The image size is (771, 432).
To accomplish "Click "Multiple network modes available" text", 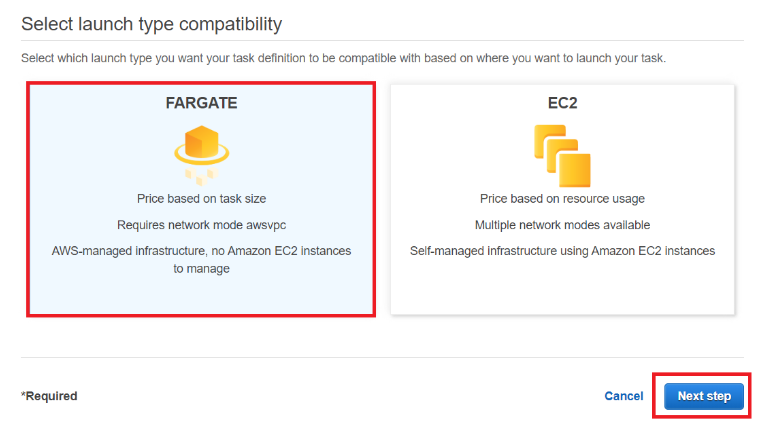I will [562, 225].
